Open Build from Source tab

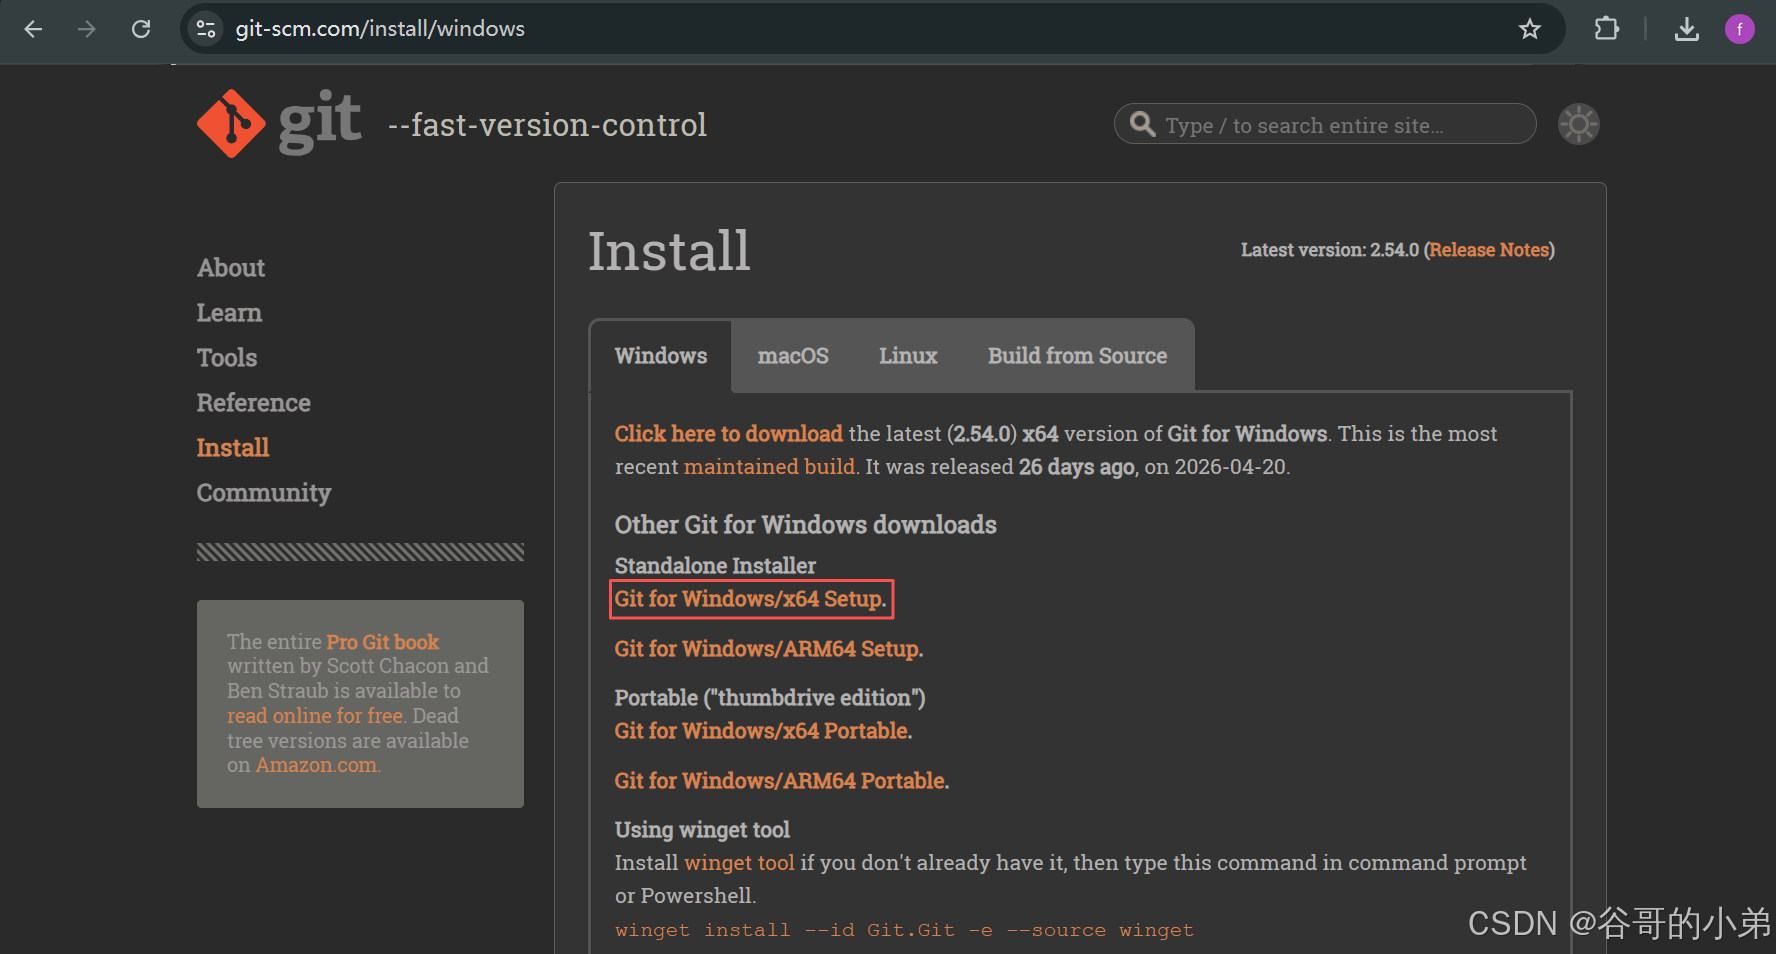point(1077,356)
